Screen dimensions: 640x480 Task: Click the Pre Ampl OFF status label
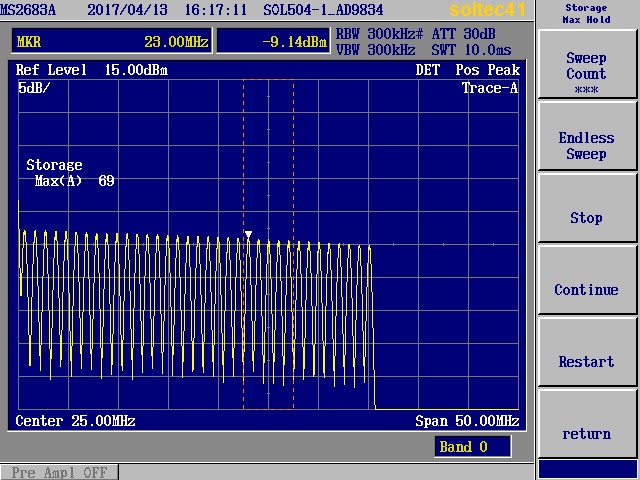59,472
